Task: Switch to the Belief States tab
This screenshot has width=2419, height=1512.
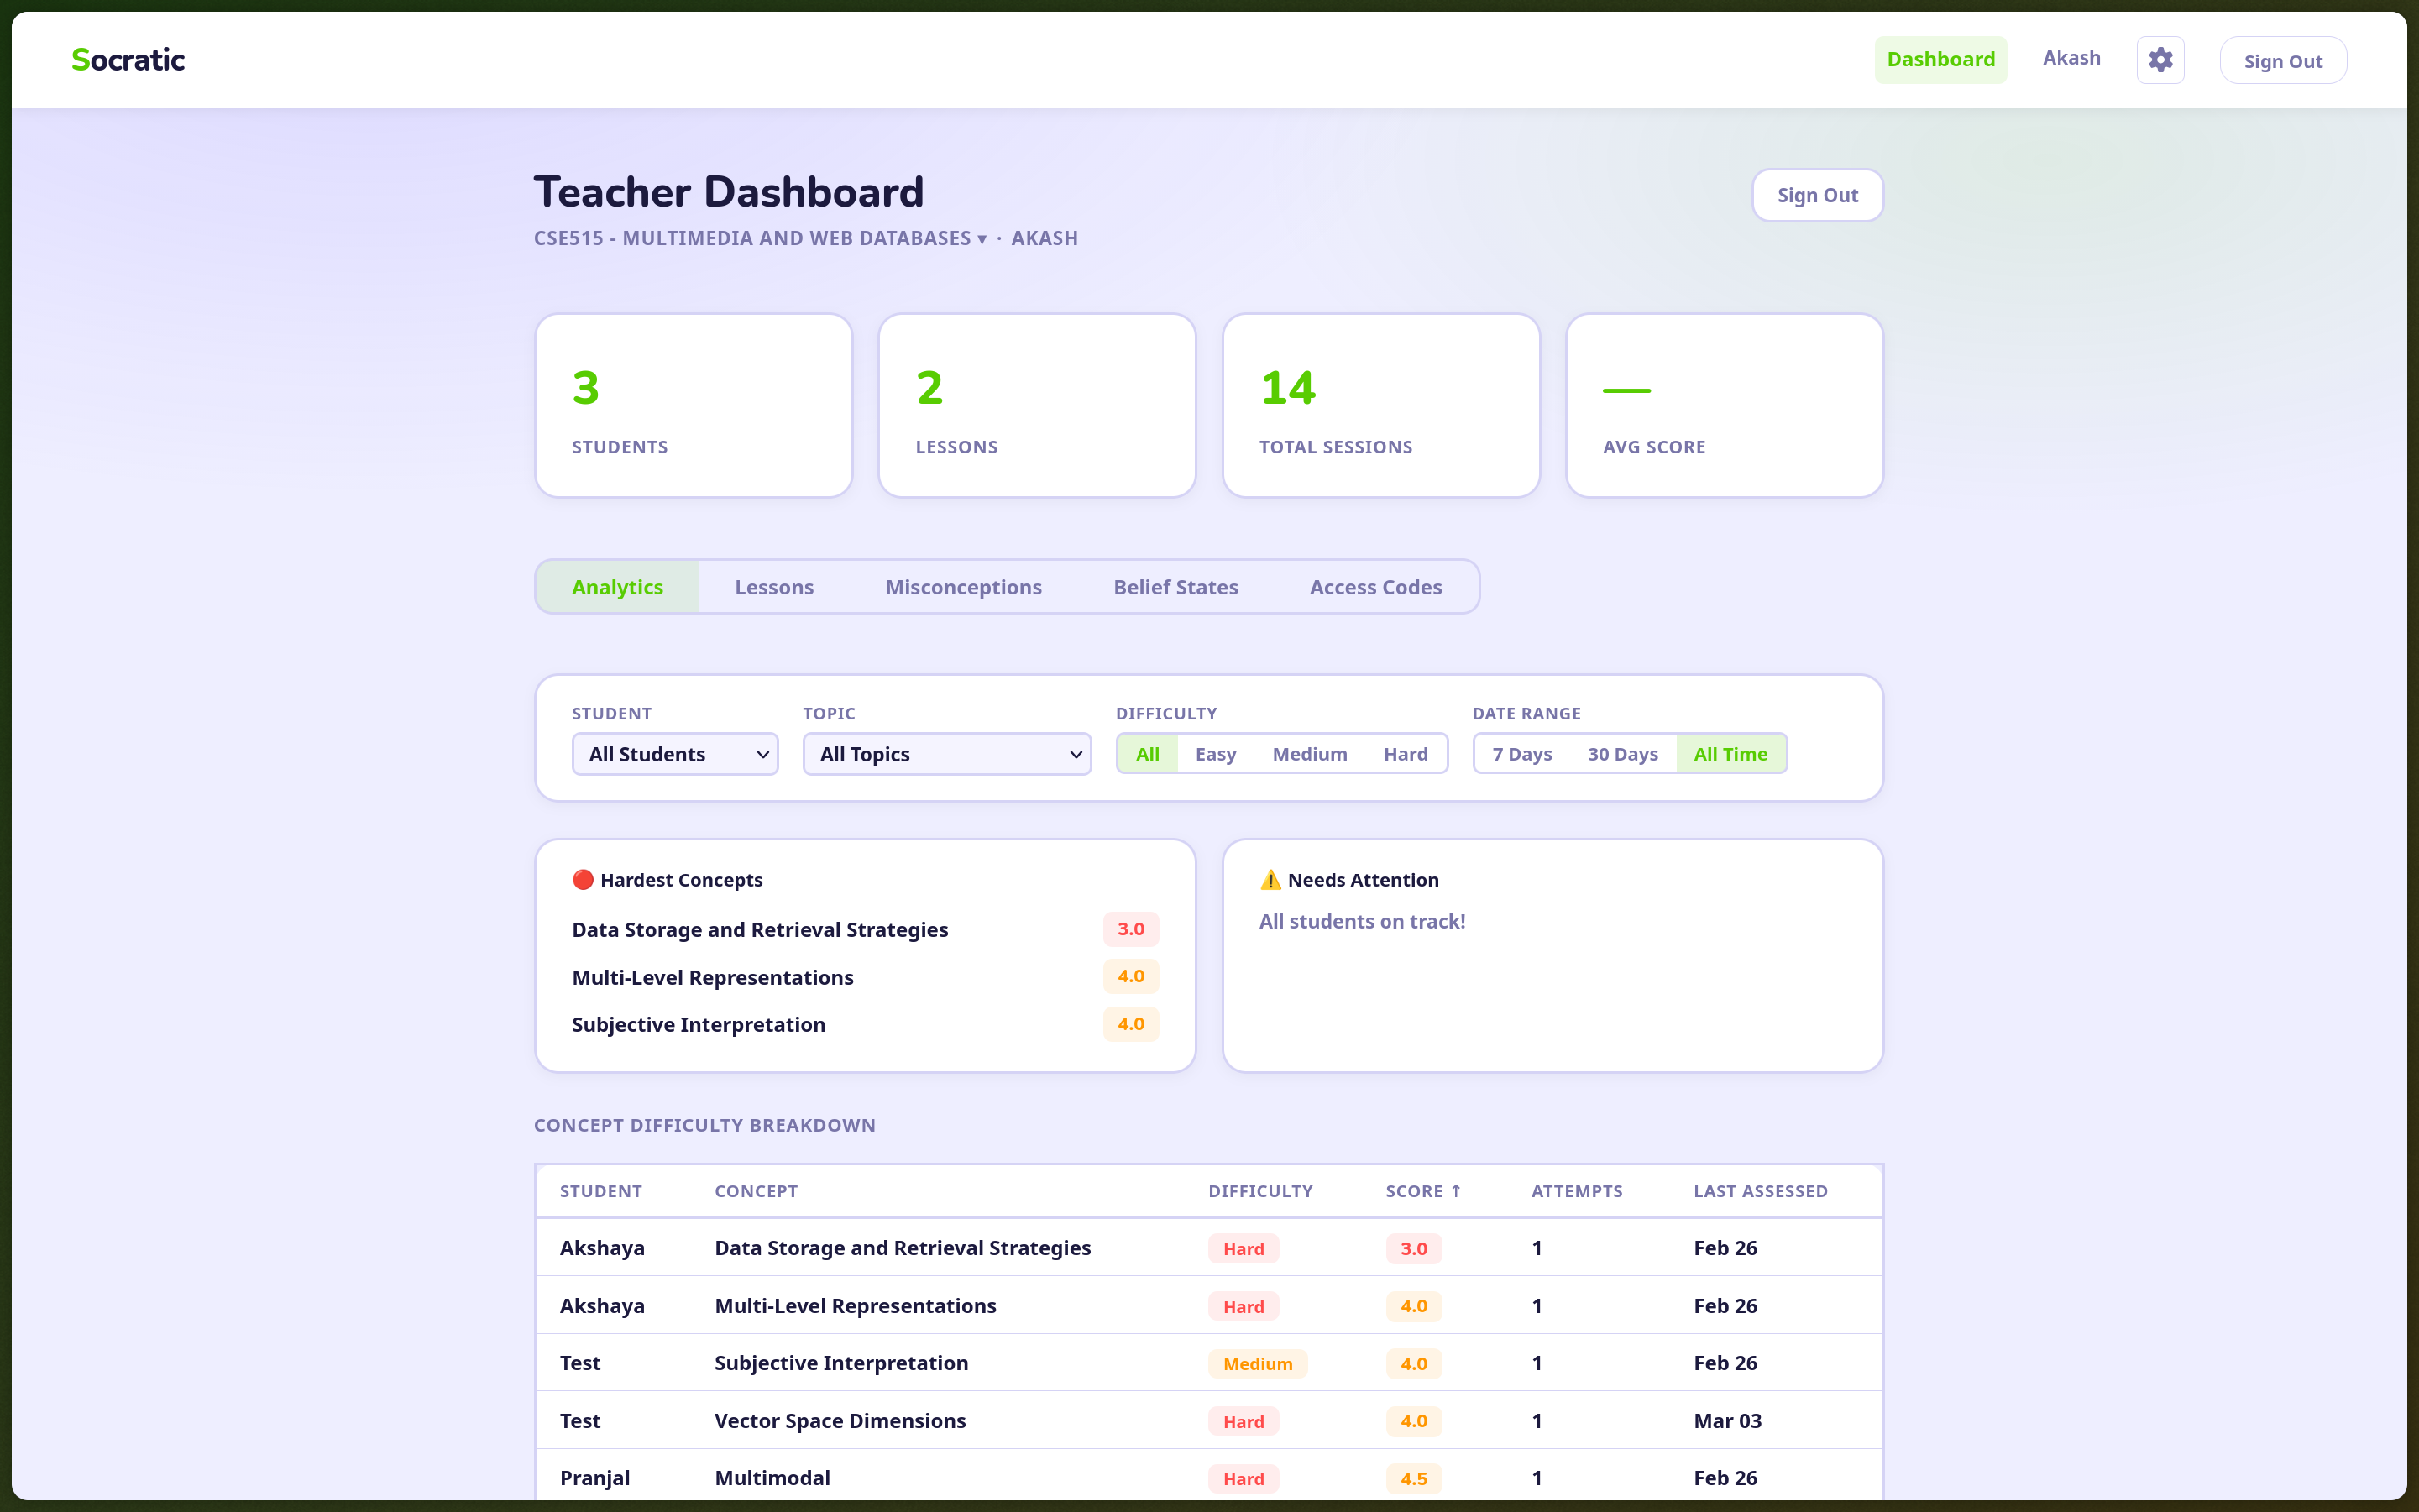Action: tap(1175, 587)
